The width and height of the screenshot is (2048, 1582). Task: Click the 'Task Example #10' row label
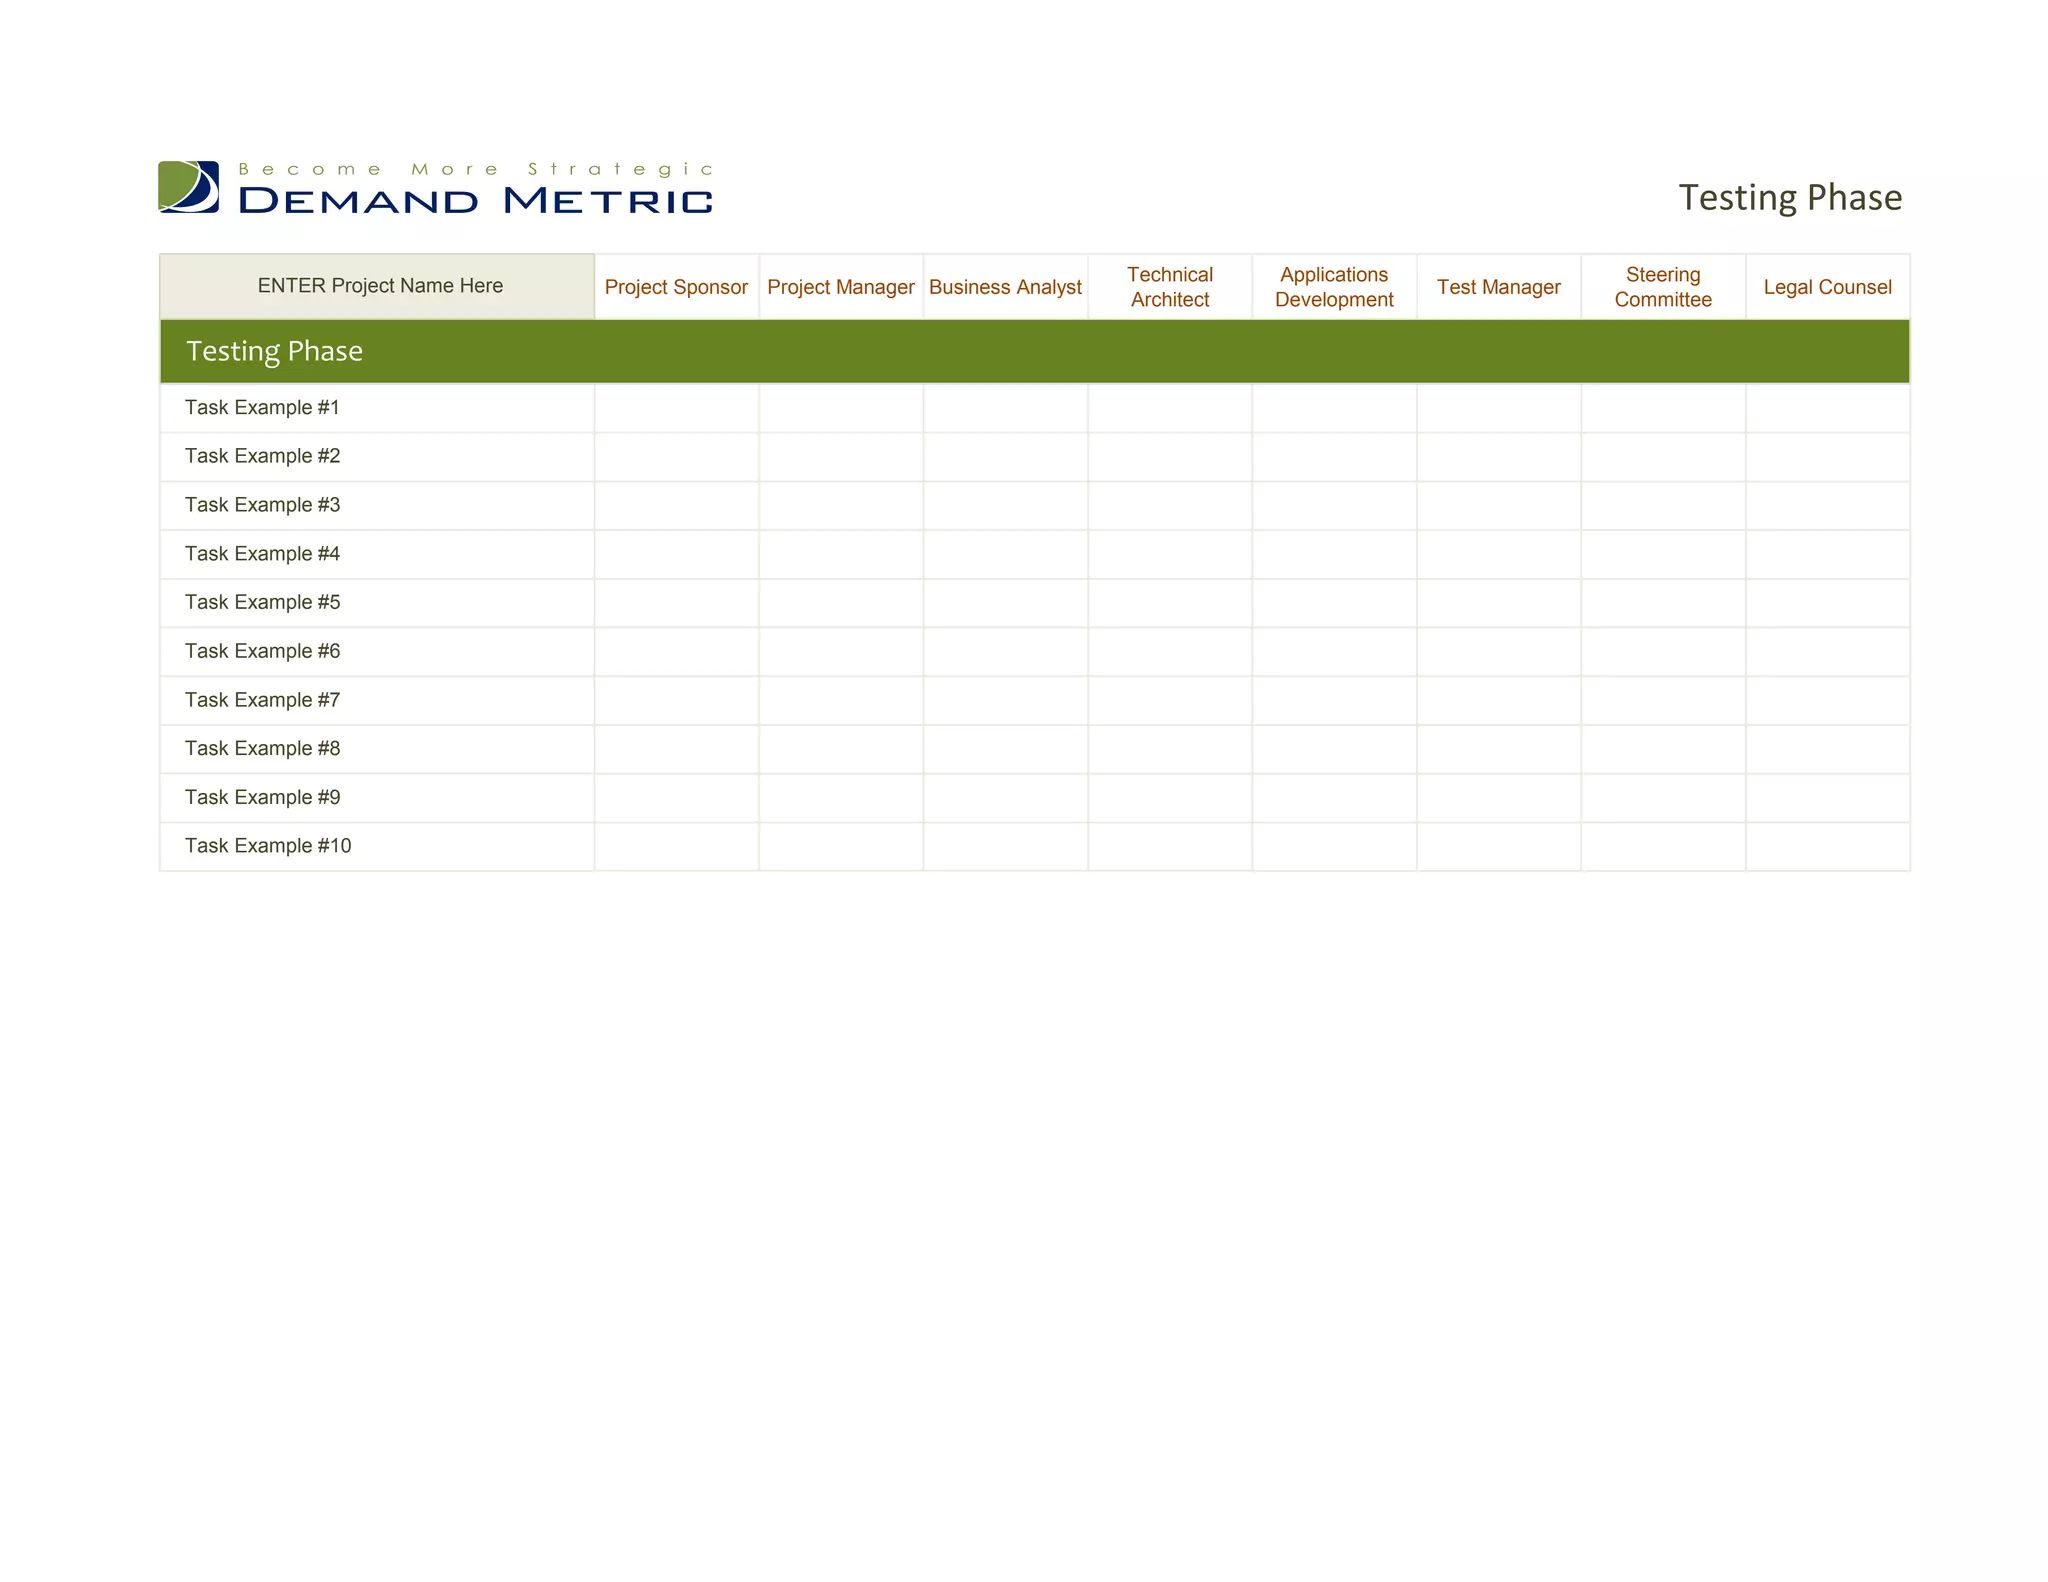268,846
